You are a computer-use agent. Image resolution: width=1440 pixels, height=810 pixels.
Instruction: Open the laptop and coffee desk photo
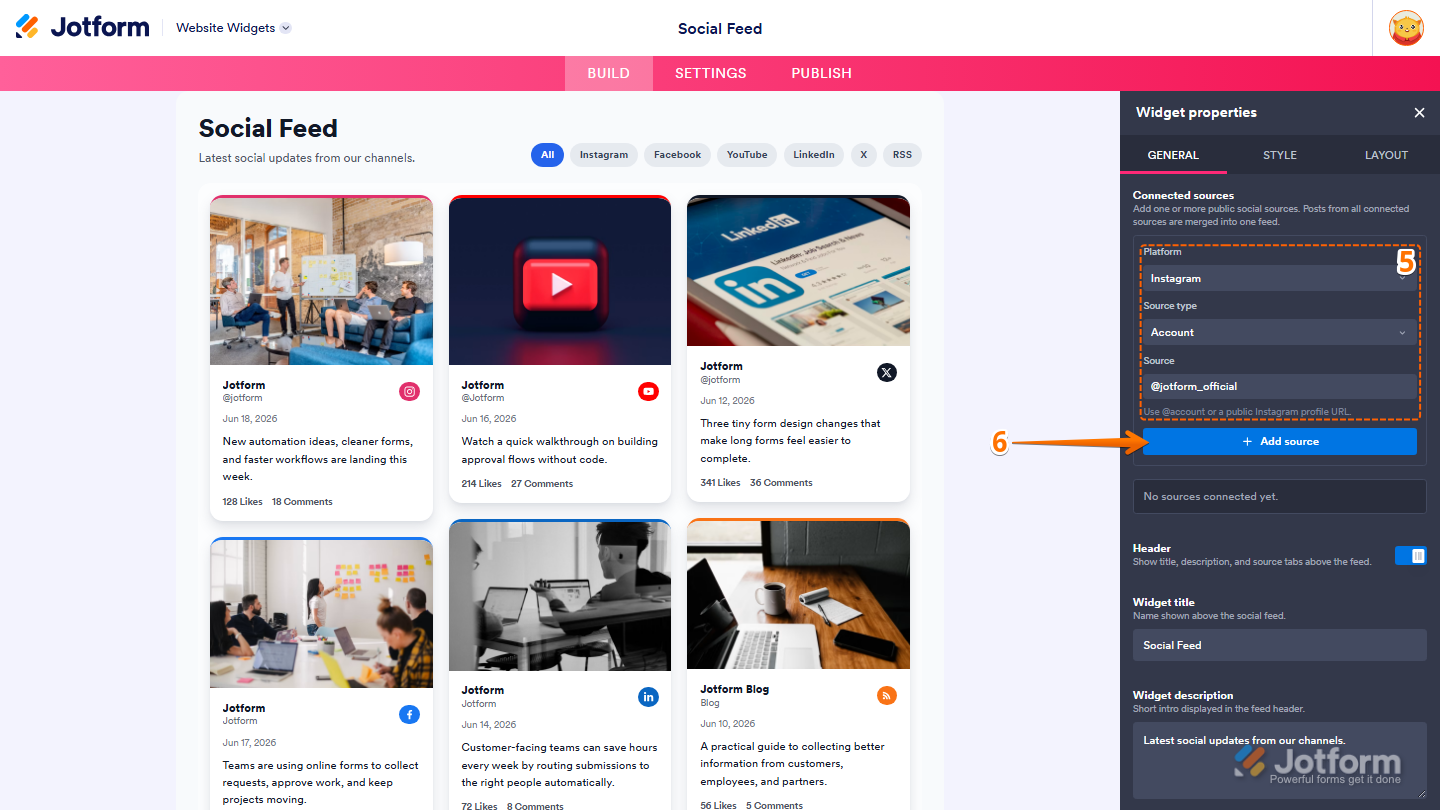[x=798, y=595]
